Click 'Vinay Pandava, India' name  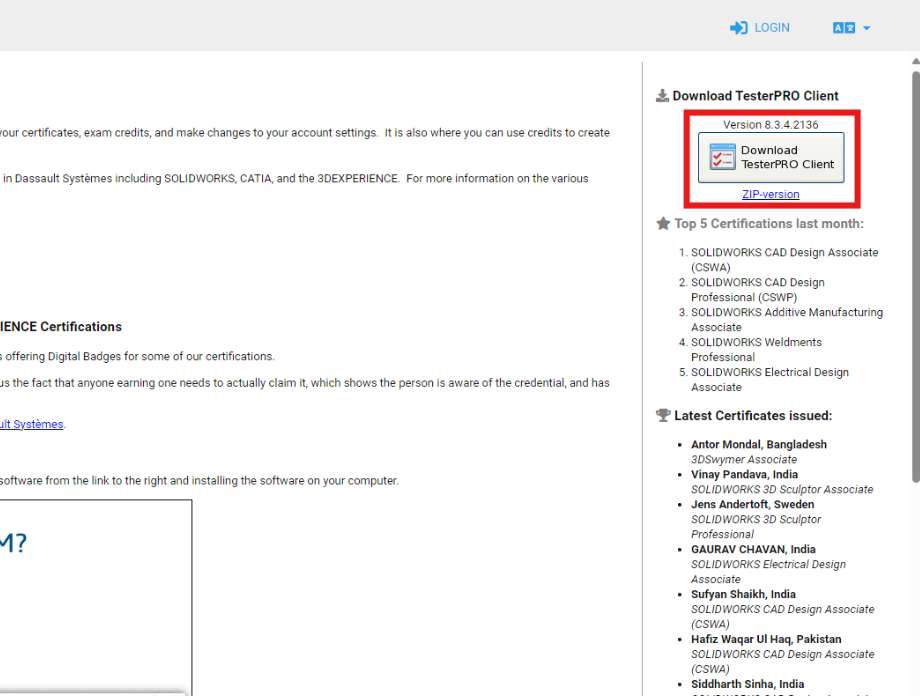[x=744, y=474]
